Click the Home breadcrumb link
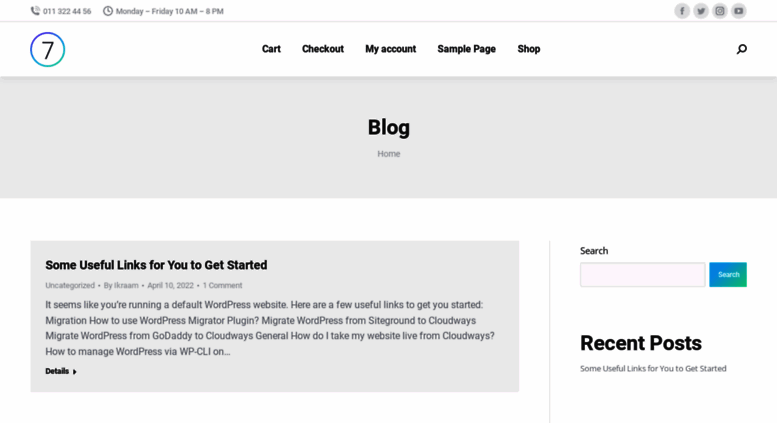This screenshot has width=777, height=423. [388, 154]
